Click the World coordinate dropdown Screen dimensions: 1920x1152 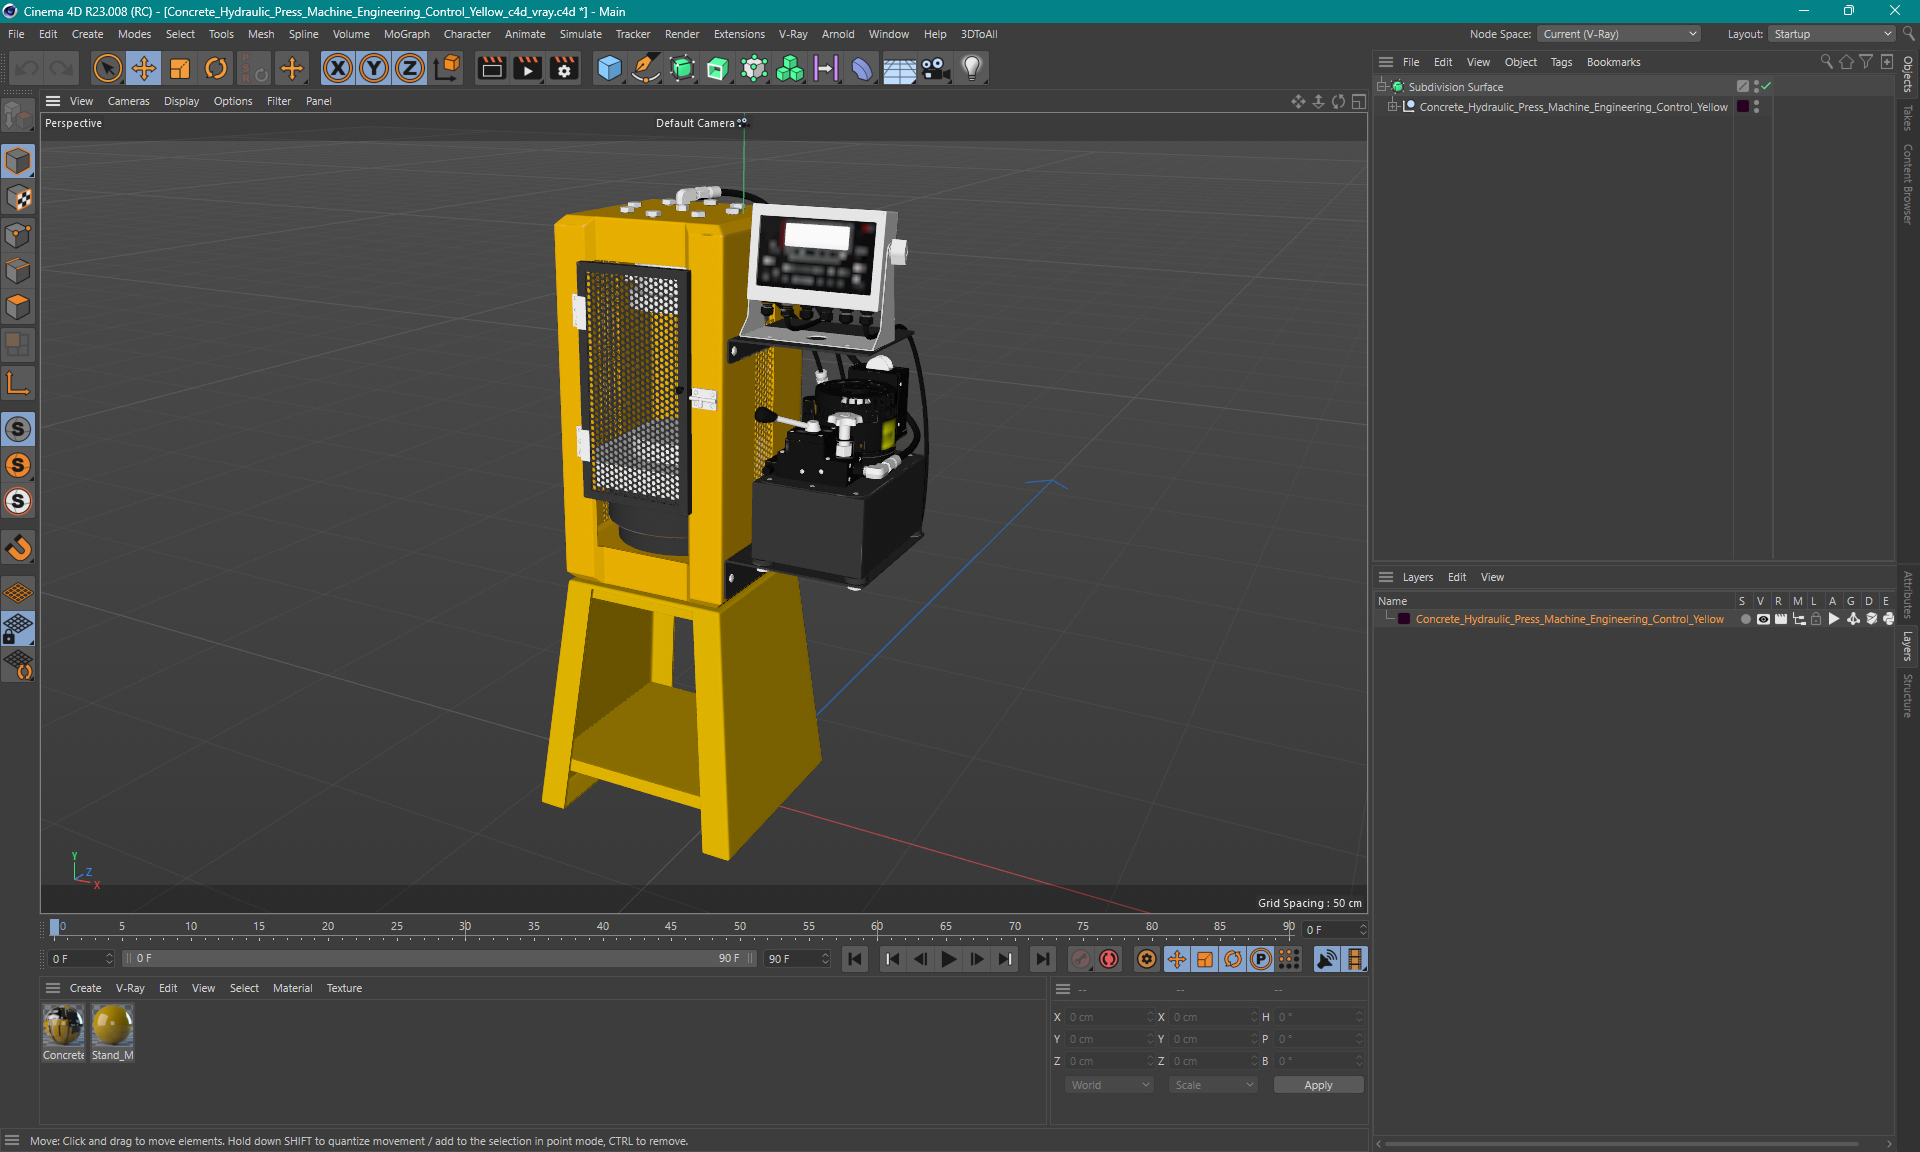point(1105,1085)
